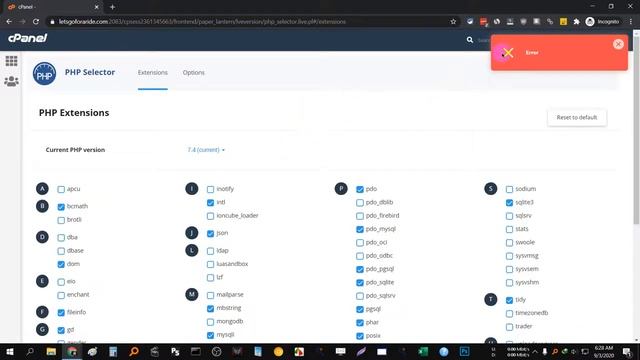640x360 pixels.
Task: Dismiss the red Error notification
Action: [618, 44]
